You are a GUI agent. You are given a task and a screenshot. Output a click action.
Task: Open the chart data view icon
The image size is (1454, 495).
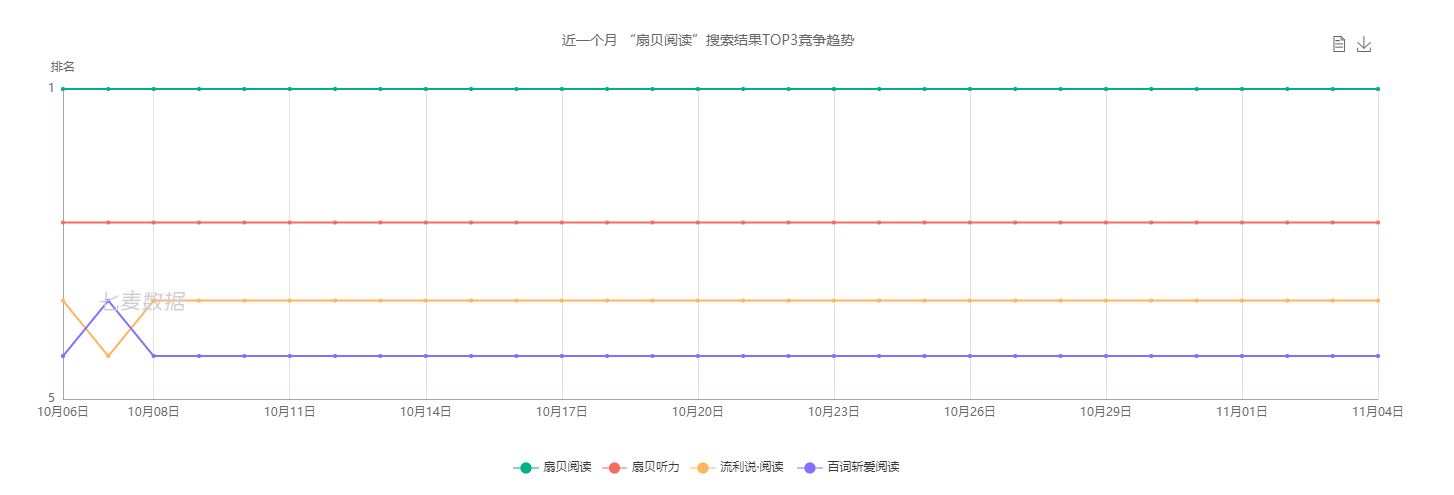(1339, 44)
